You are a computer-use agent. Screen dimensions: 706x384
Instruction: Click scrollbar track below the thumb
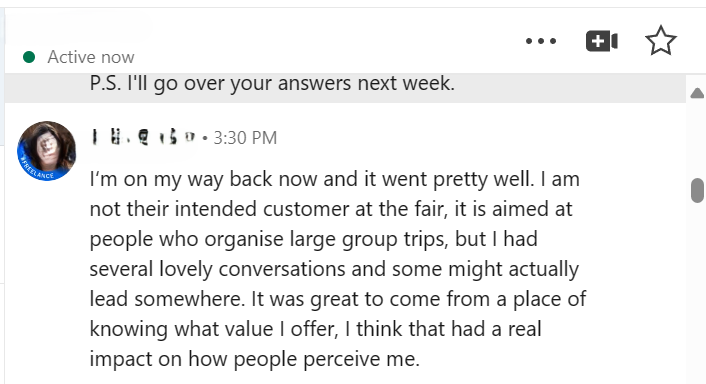(697, 293)
